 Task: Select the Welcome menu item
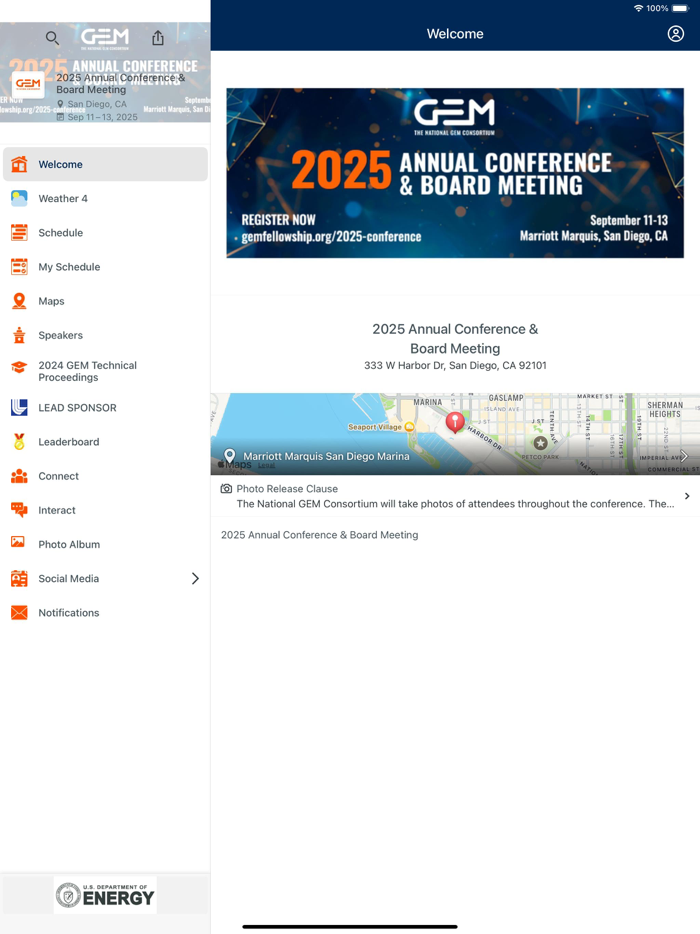tap(105, 164)
